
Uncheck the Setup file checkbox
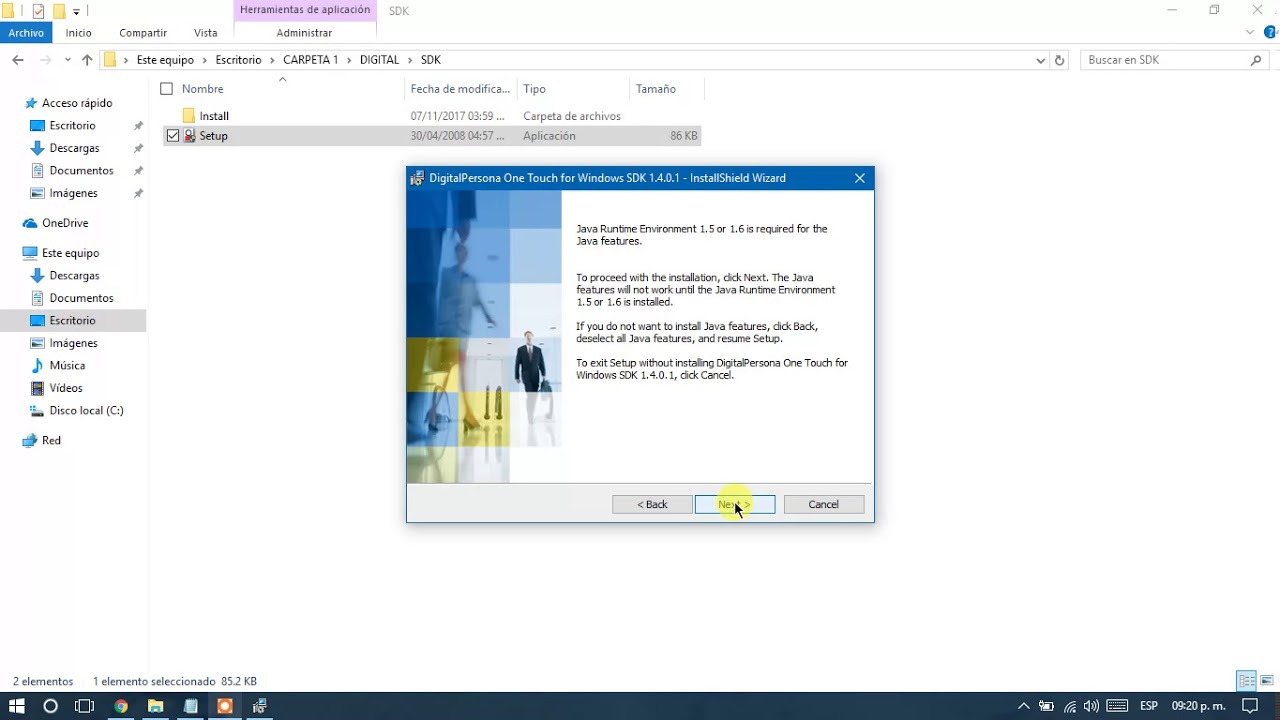(x=173, y=136)
